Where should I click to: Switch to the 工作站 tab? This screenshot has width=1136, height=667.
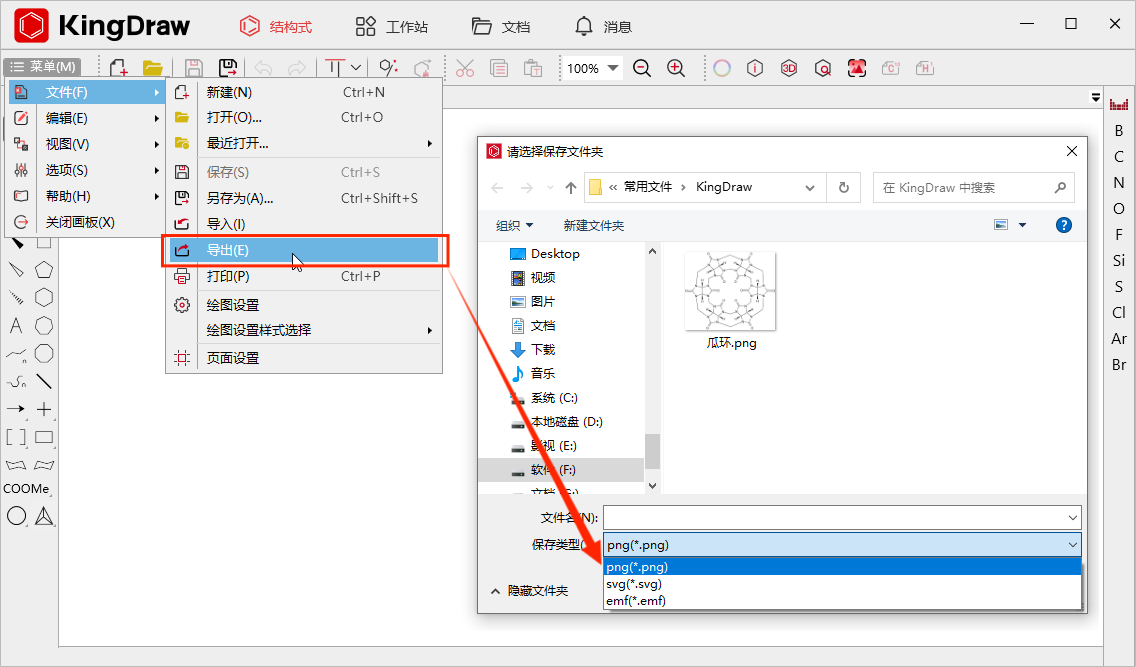coord(391,27)
